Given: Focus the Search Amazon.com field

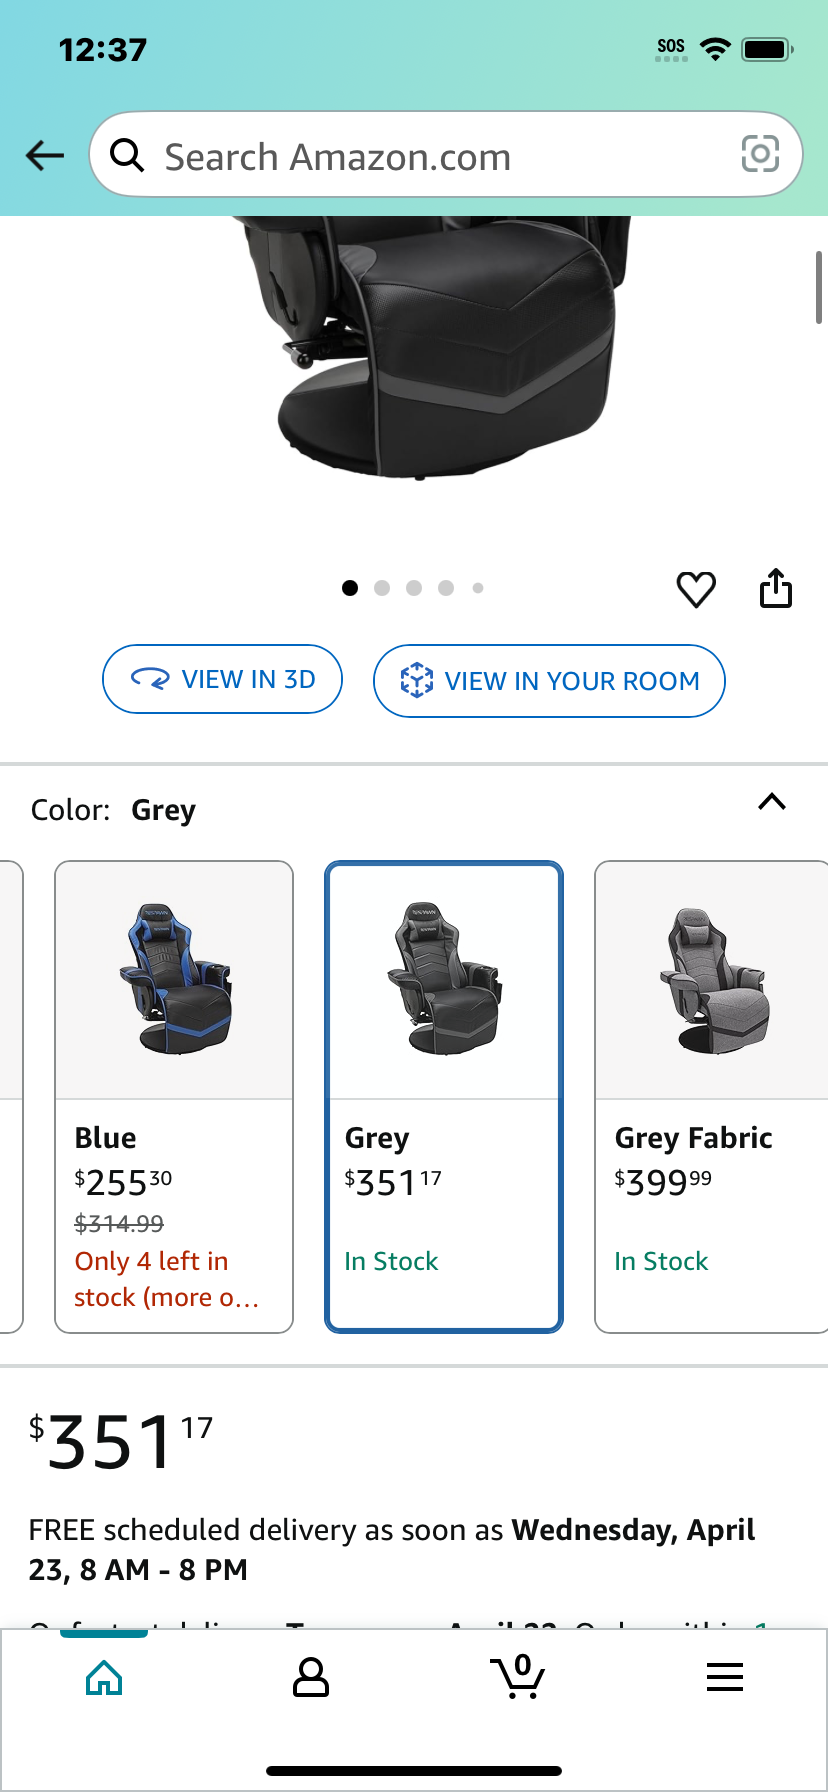Looking at the screenshot, I should pyautogui.click(x=446, y=155).
